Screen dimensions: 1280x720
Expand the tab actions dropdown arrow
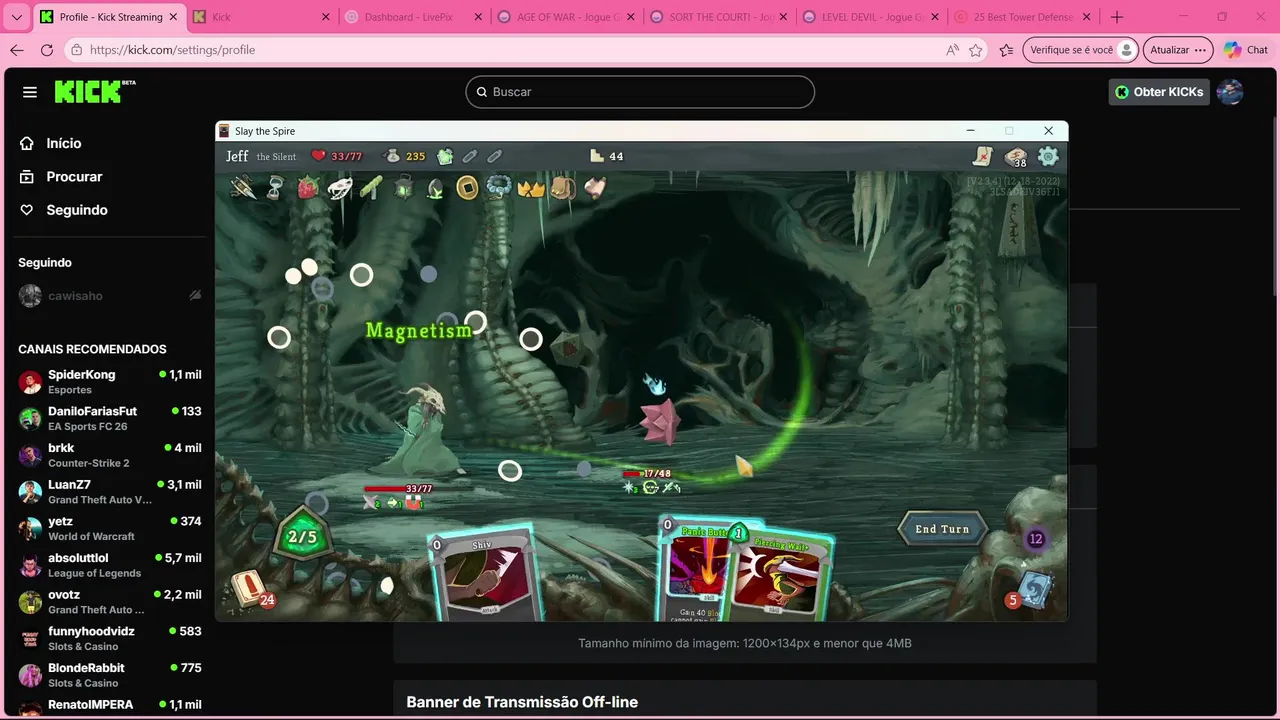[x=16, y=17]
